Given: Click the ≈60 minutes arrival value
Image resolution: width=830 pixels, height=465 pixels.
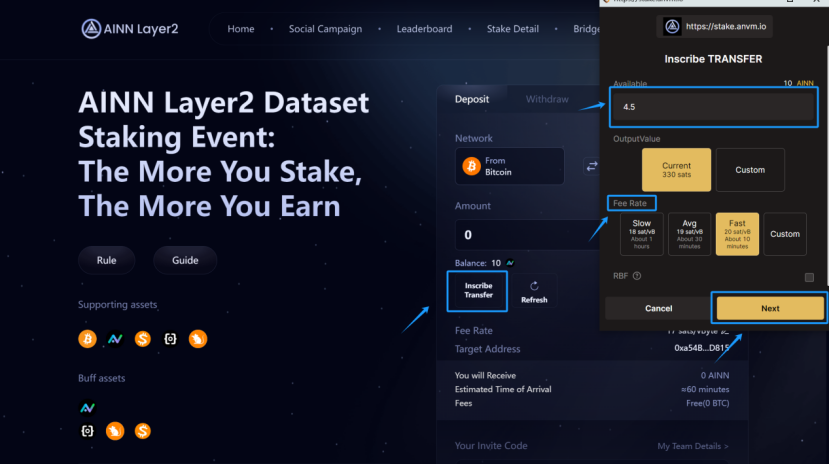Looking at the screenshot, I should click(705, 389).
